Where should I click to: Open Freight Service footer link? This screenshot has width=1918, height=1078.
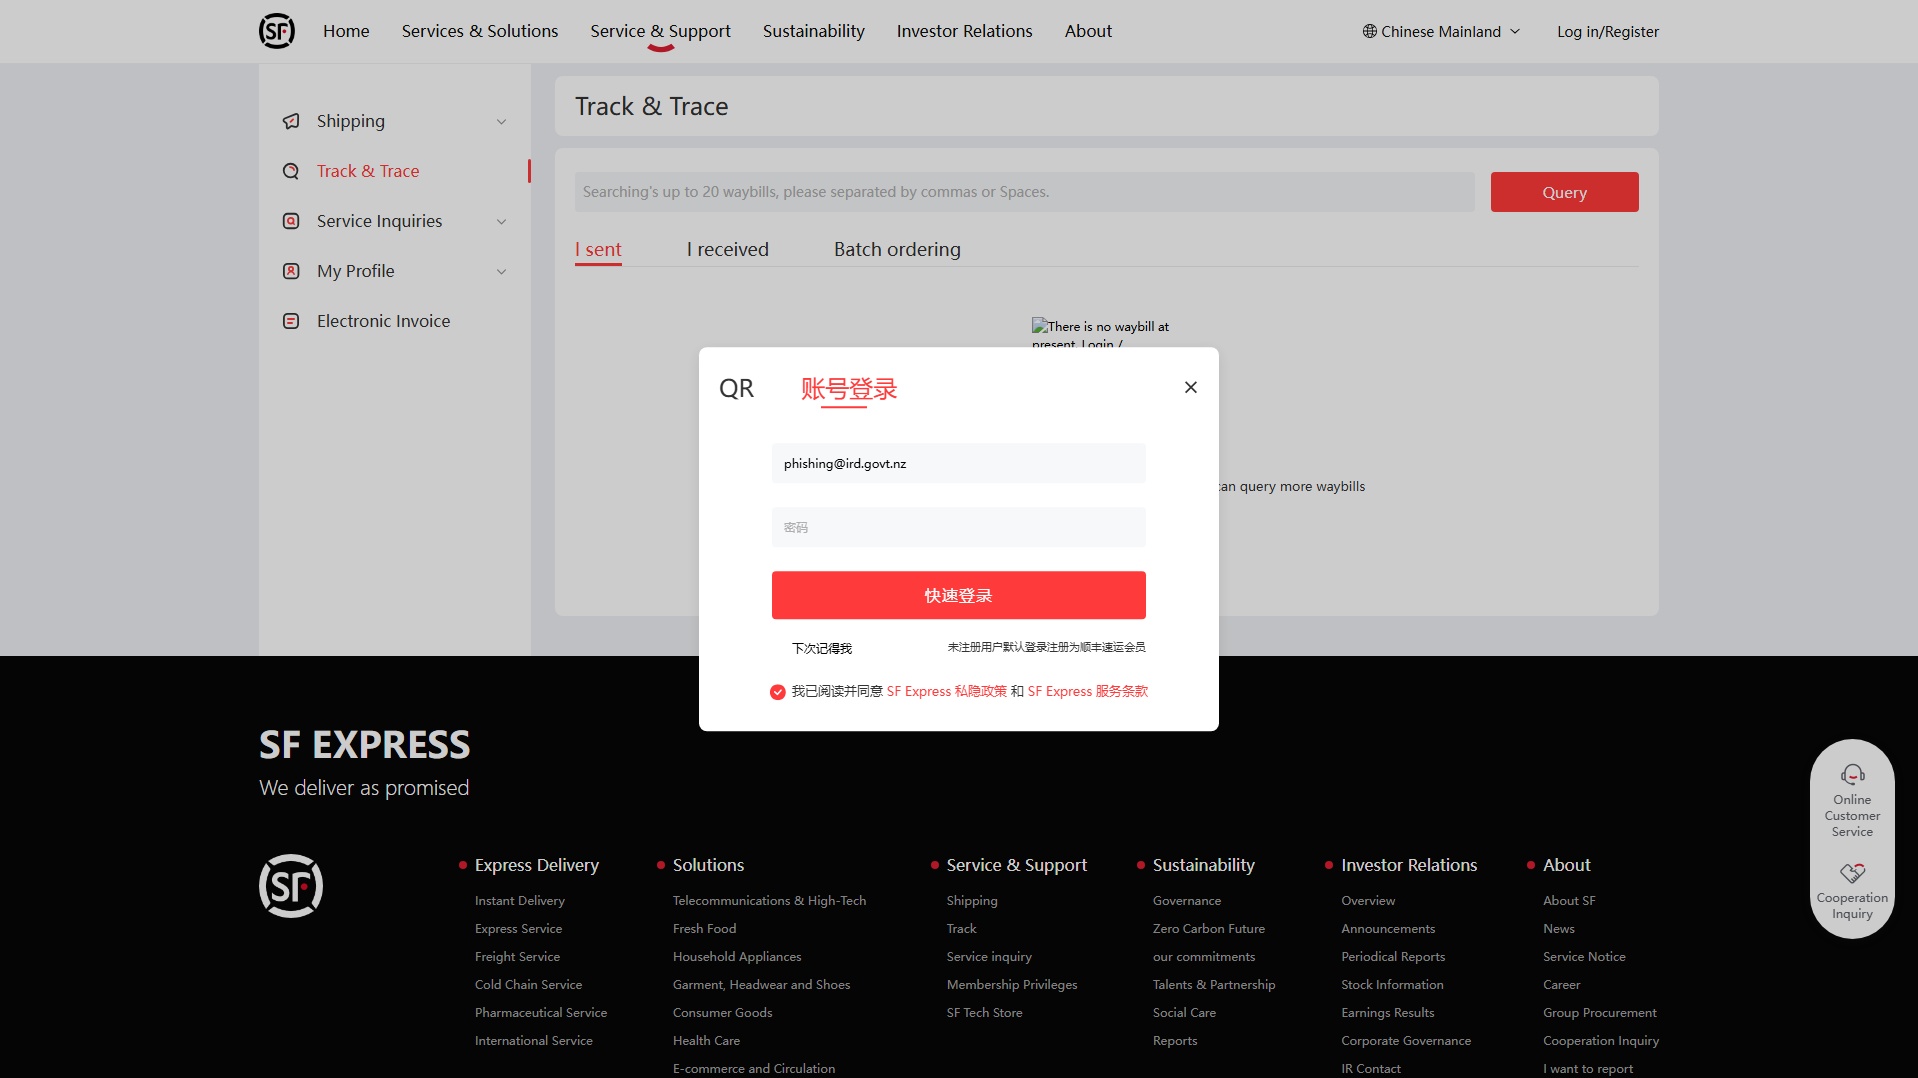517,957
